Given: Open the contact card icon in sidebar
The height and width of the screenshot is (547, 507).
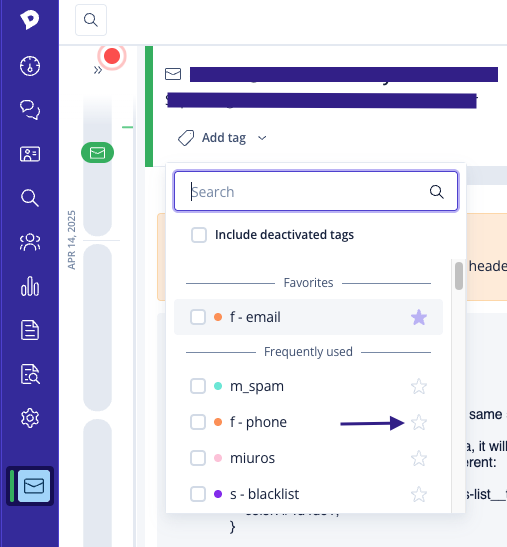Looking at the screenshot, I should pos(30,154).
